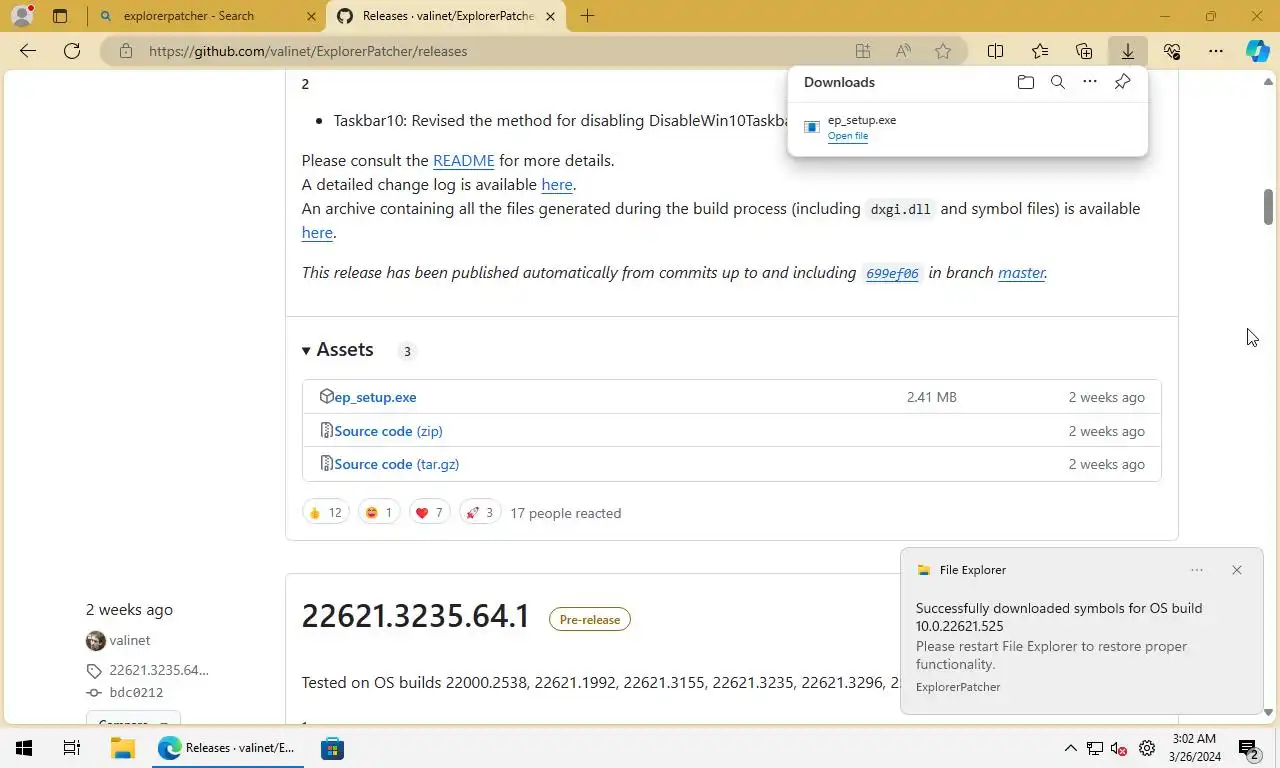
Task: Click the heart reaction 7
Action: pos(429,513)
